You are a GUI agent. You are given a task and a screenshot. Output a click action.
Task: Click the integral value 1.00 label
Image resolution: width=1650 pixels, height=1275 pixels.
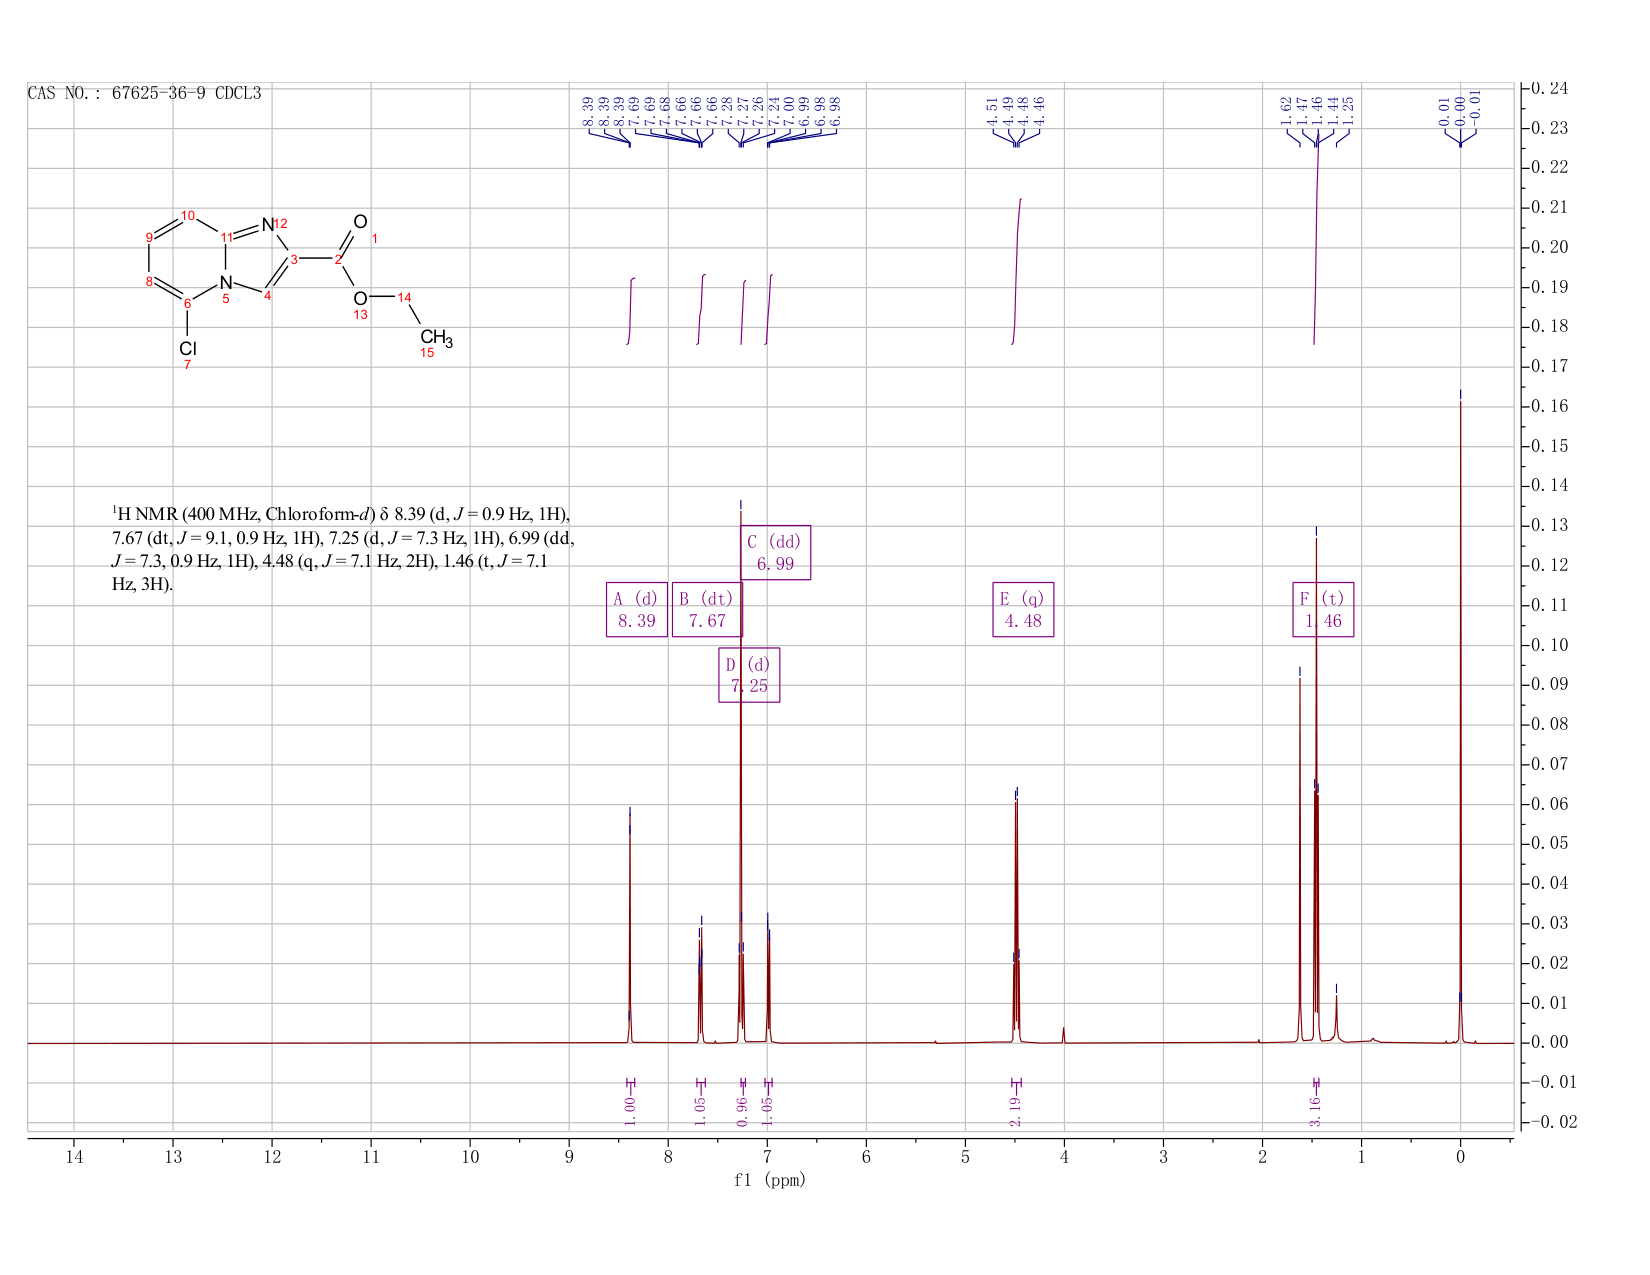630,1111
